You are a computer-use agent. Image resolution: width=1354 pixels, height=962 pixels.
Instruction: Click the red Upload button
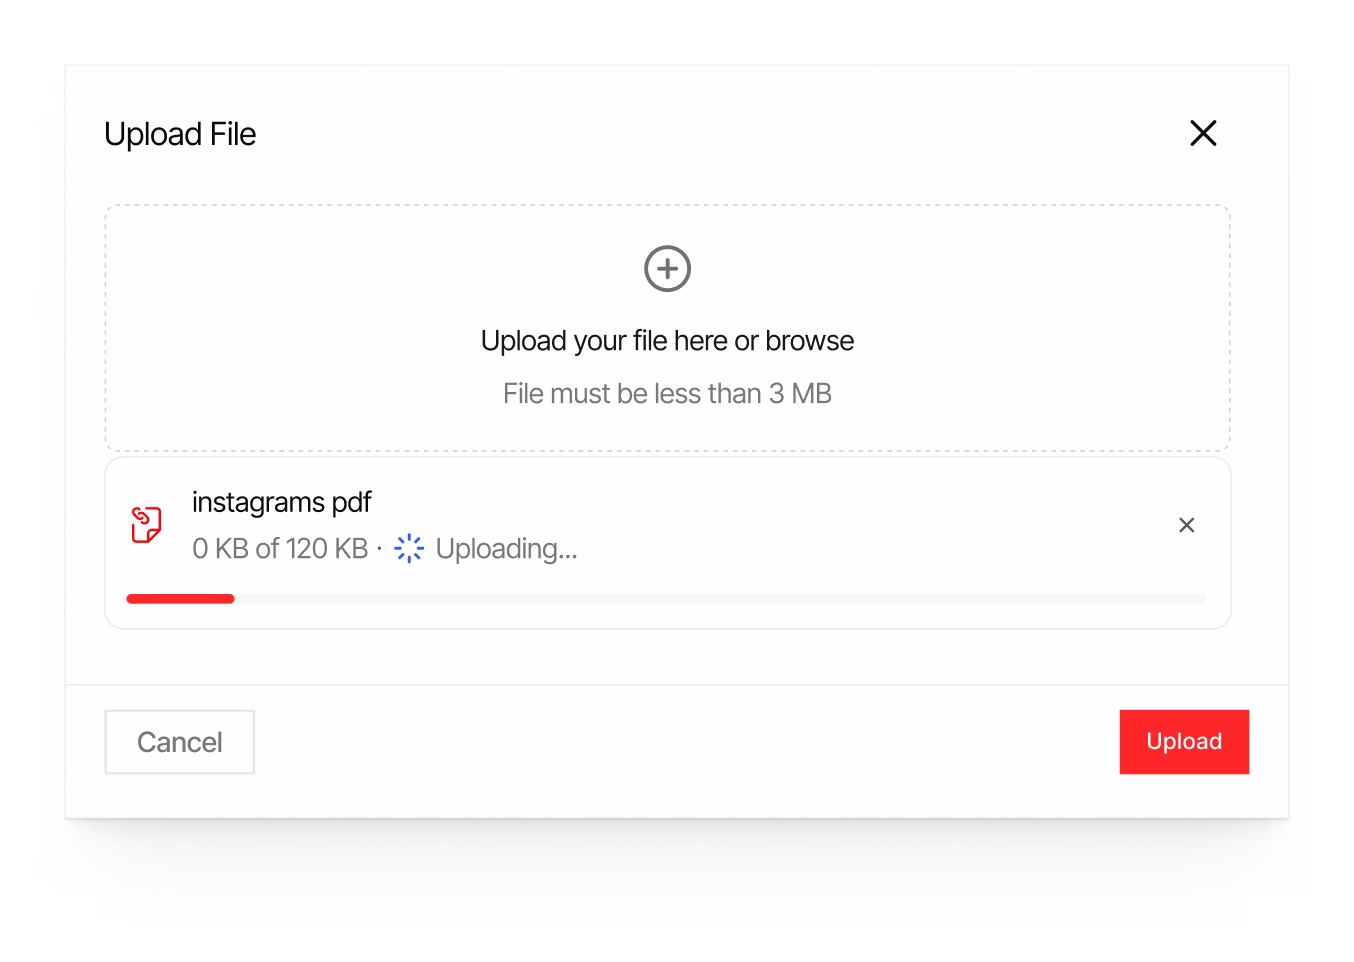pyautogui.click(x=1184, y=742)
